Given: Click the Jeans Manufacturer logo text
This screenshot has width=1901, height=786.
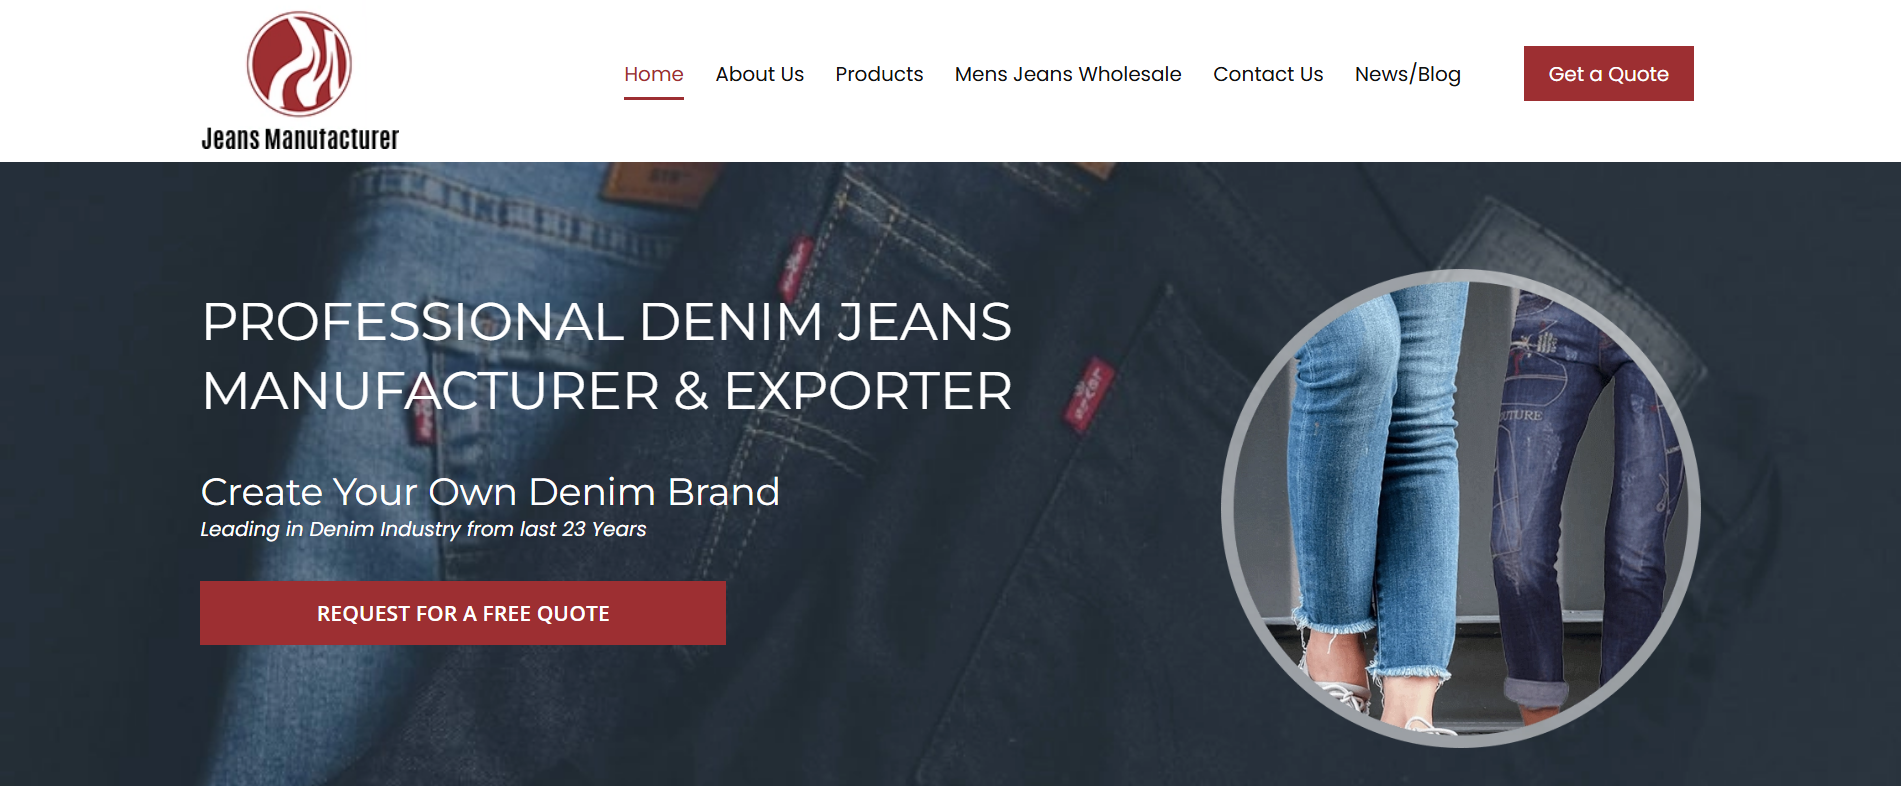Looking at the screenshot, I should click(x=300, y=139).
